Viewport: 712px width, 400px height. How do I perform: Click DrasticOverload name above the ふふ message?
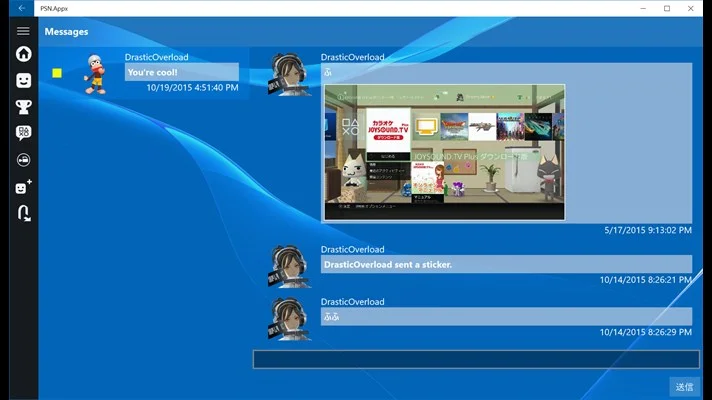[x=352, y=302]
